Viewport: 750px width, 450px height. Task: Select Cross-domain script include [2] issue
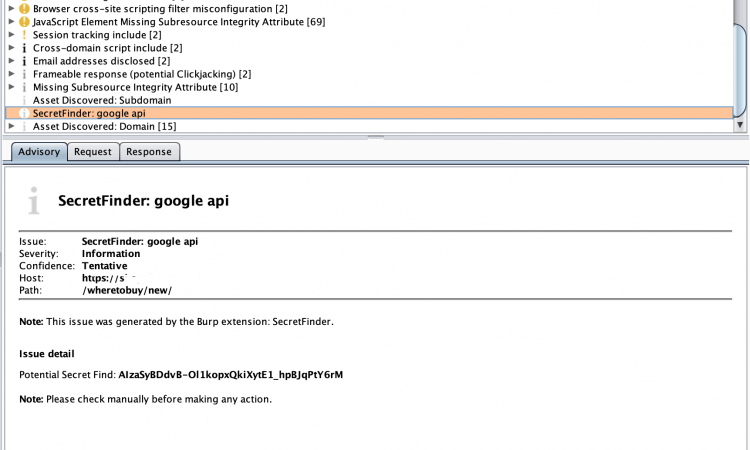pyautogui.click(x=108, y=48)
